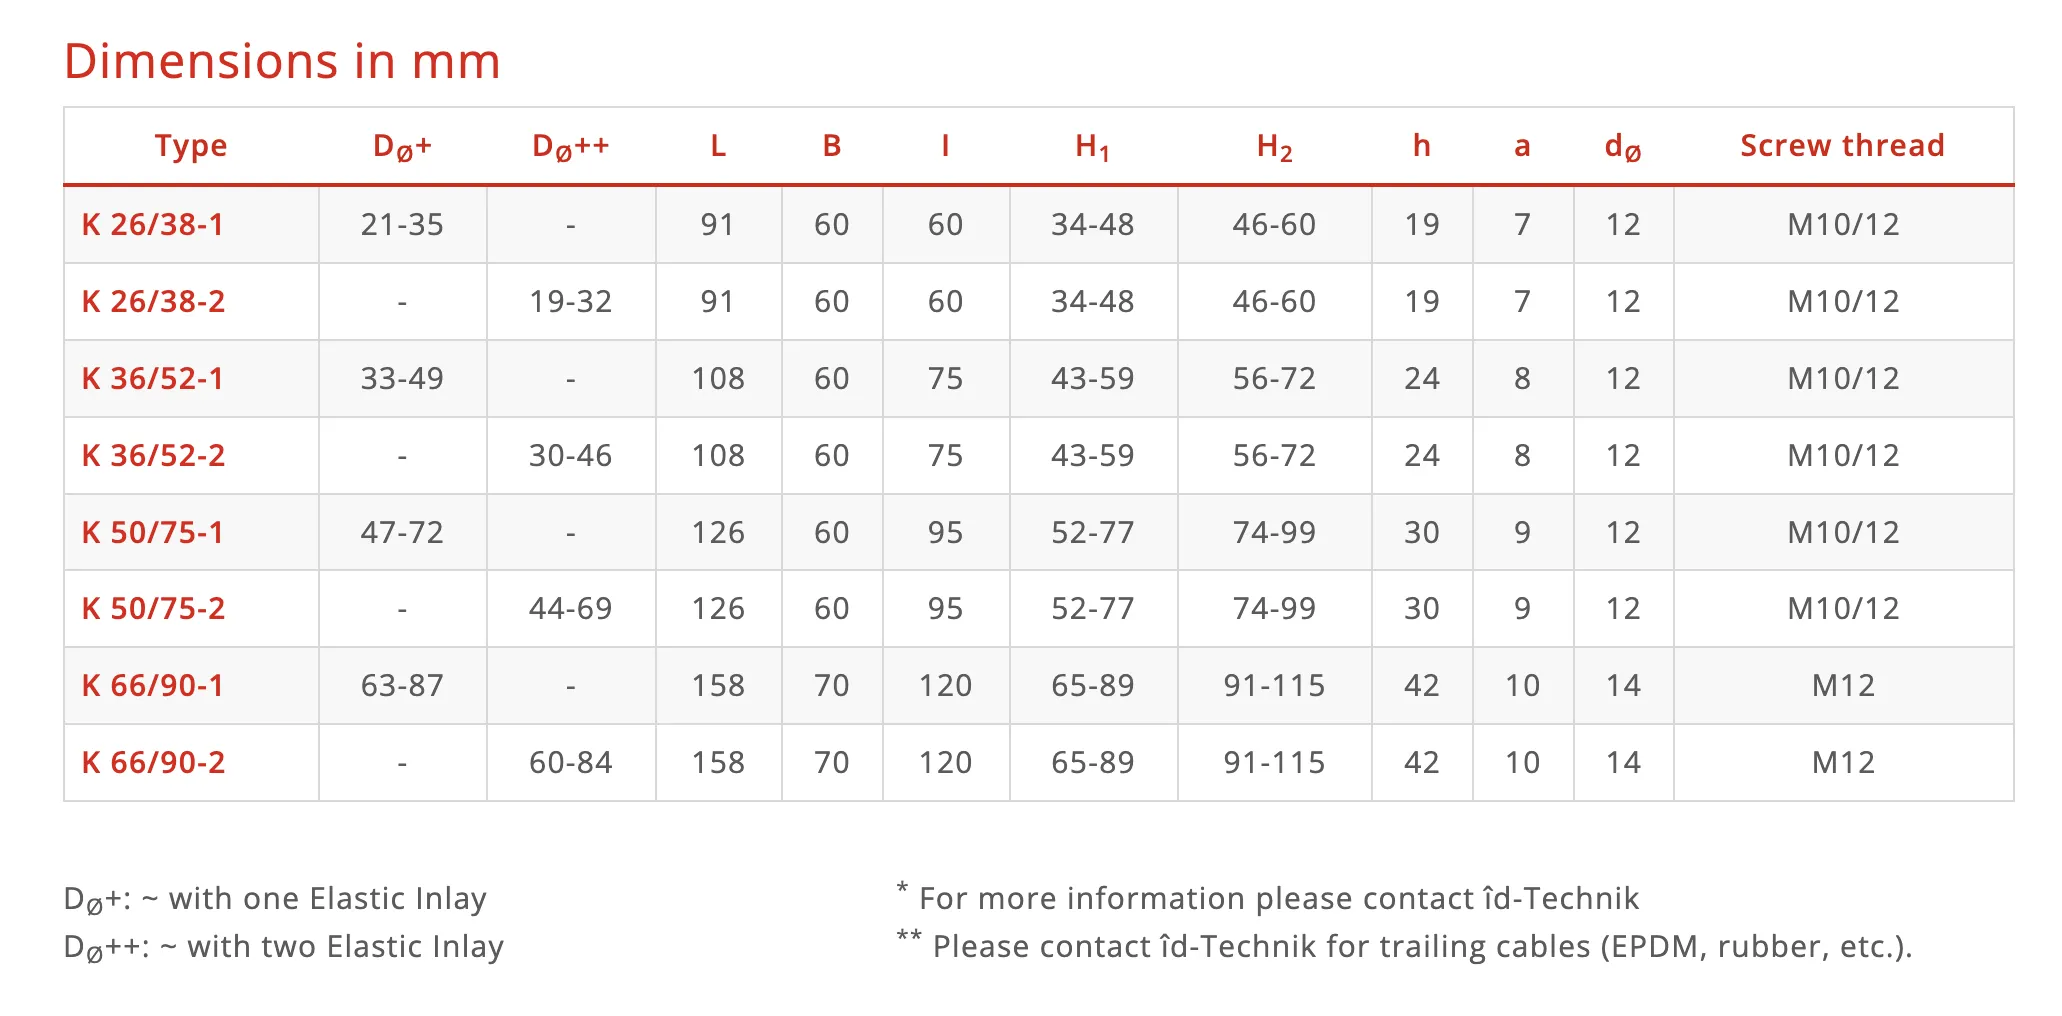Click the K 26/38-1 type cell
Screen dimensions: 2062x1016
(x=153, y=224)
